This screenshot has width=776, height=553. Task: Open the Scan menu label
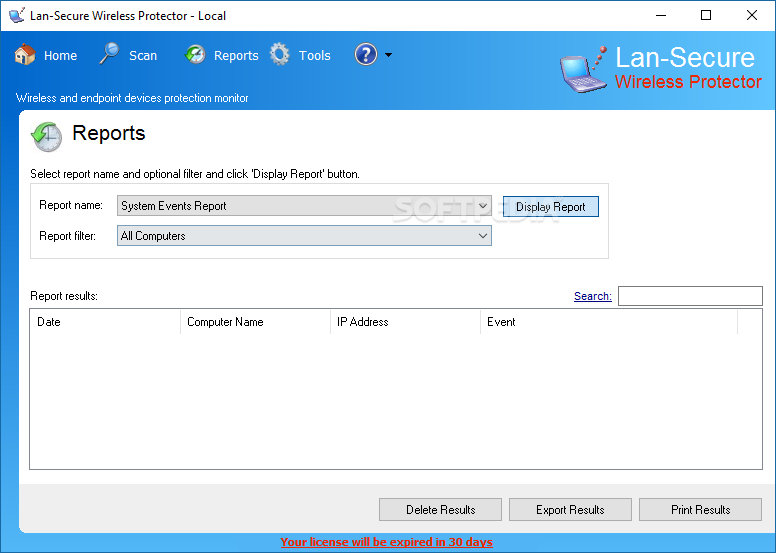click(143, 55)
